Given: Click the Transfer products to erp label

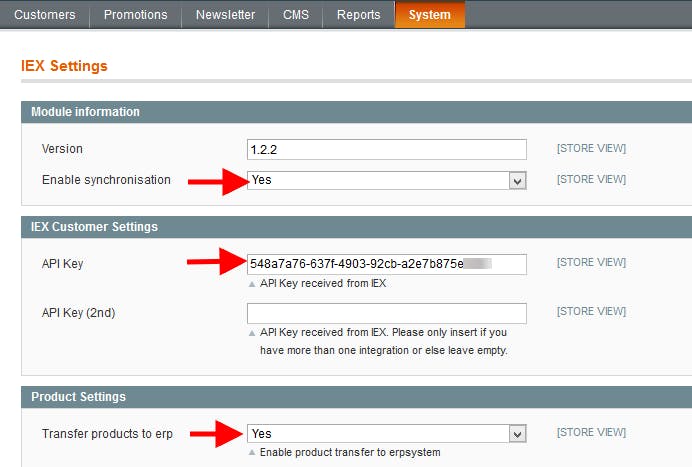Looking at the screenshot, I should tap(107, 433).
